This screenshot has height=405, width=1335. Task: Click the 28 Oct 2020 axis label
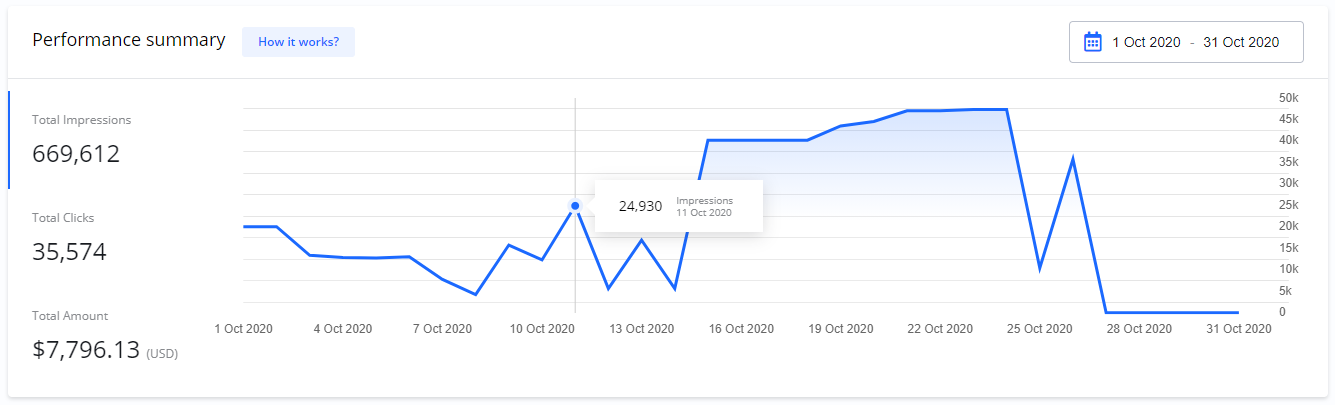pos(1138,329)
